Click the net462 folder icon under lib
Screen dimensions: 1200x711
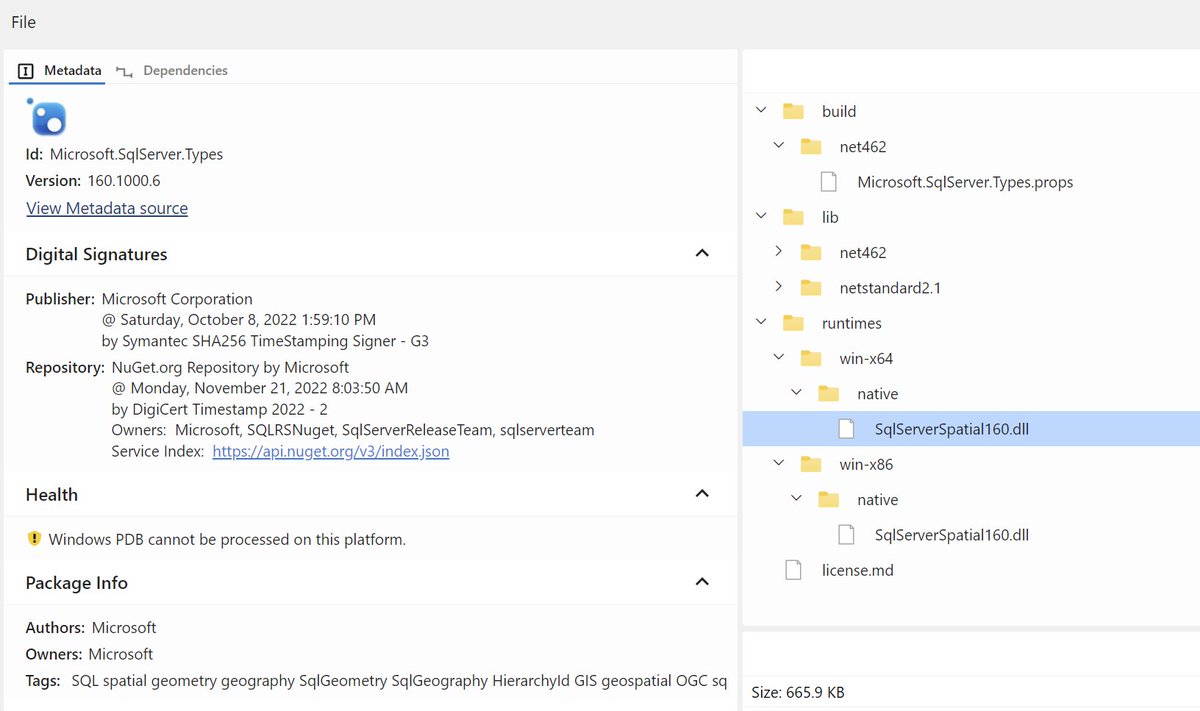click(811, 253)
